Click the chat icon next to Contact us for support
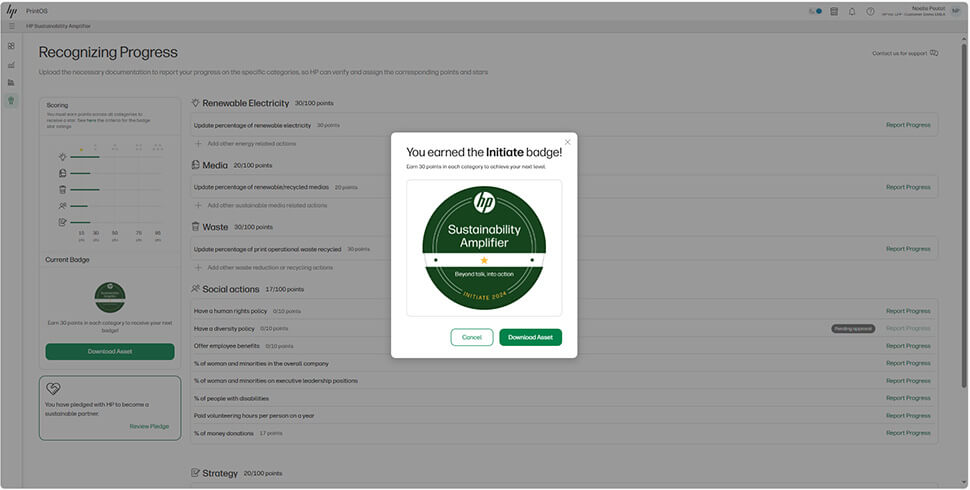 (x=934, y=53)
